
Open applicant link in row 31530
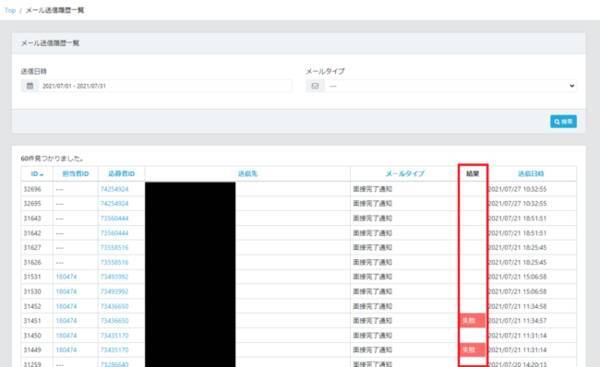coord(114,292)
